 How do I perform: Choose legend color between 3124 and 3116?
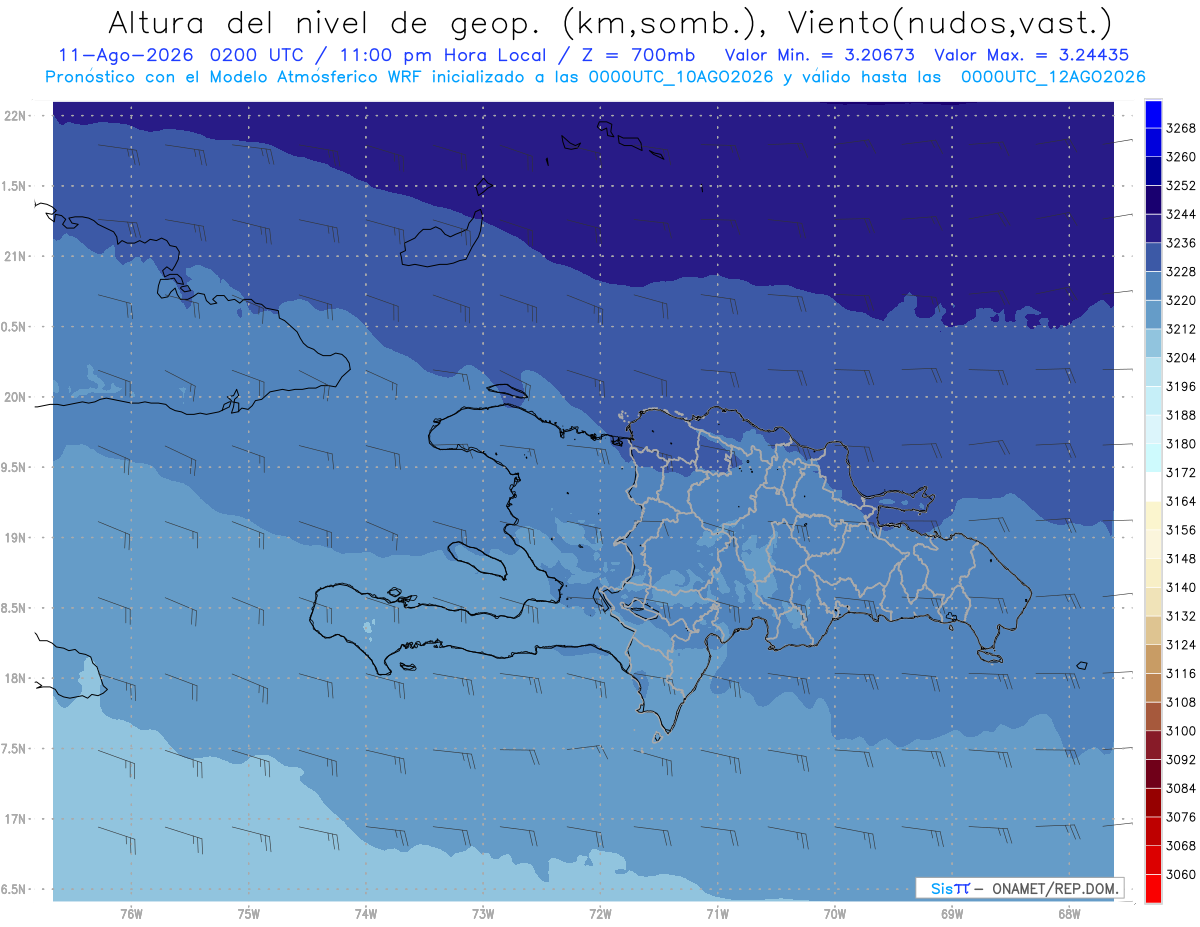tap(1153, 659)
